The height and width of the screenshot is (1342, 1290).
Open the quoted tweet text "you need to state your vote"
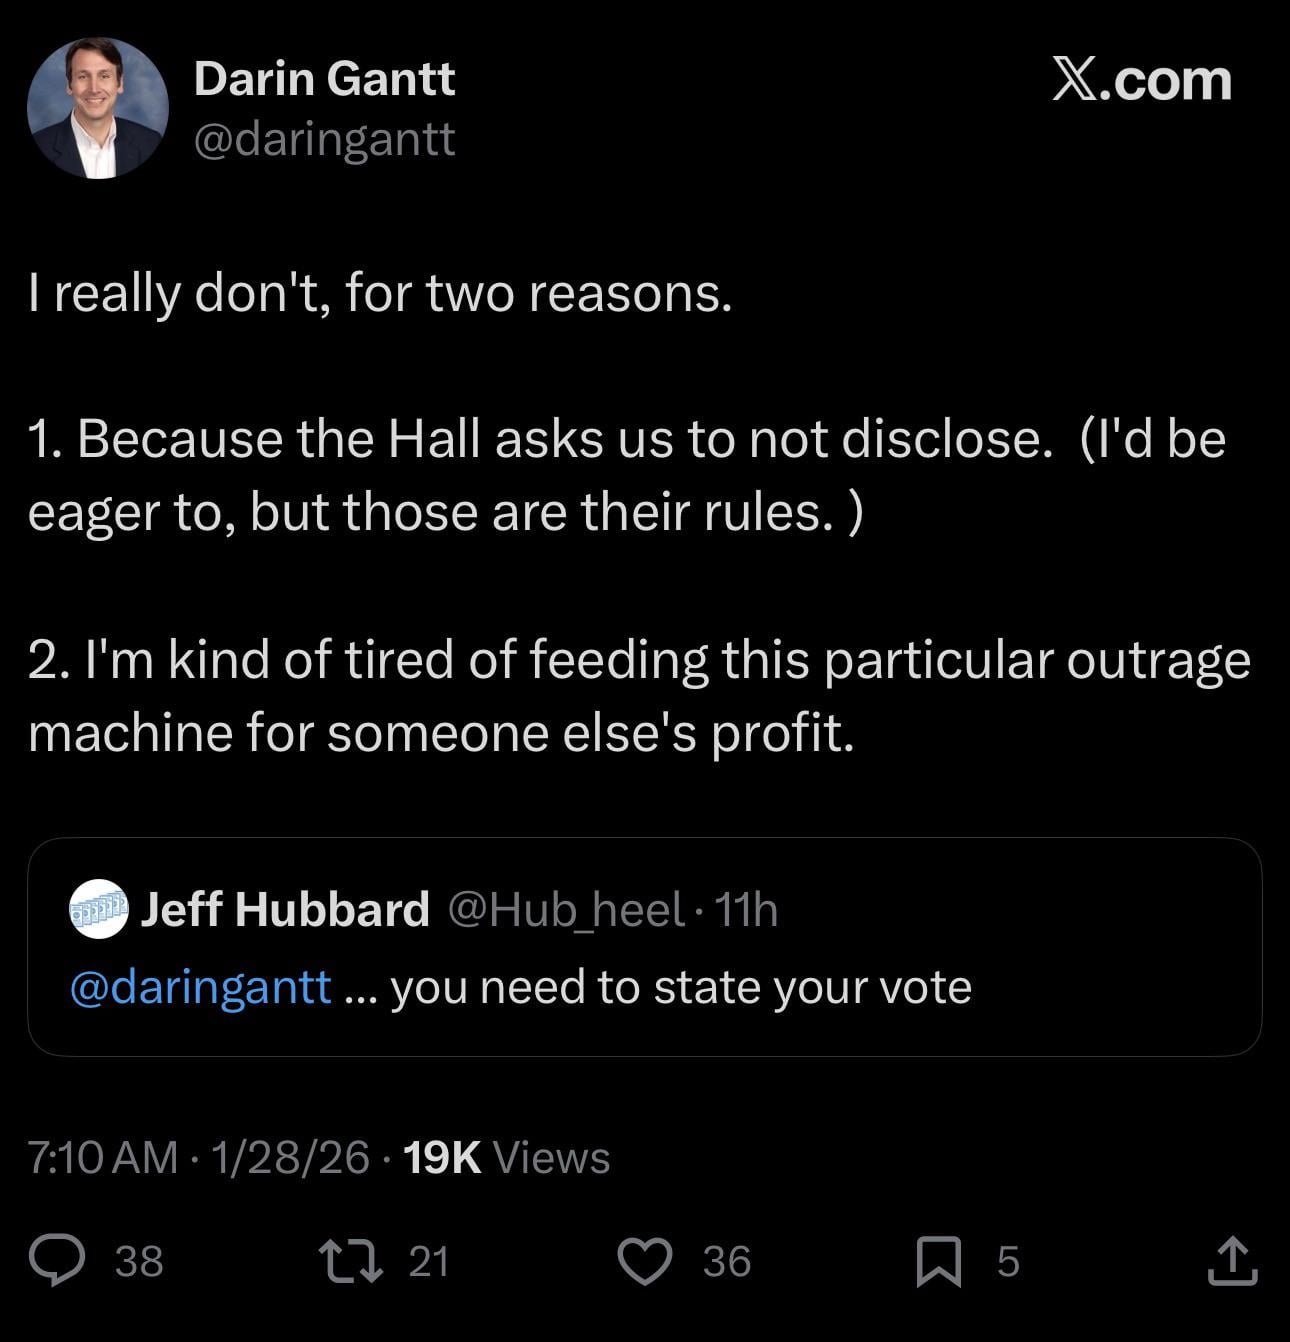(x=680, y=987)
